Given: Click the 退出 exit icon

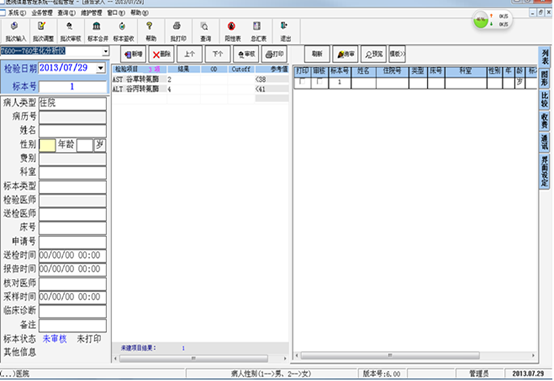Looking at the screenshot, I should point(285,31).
